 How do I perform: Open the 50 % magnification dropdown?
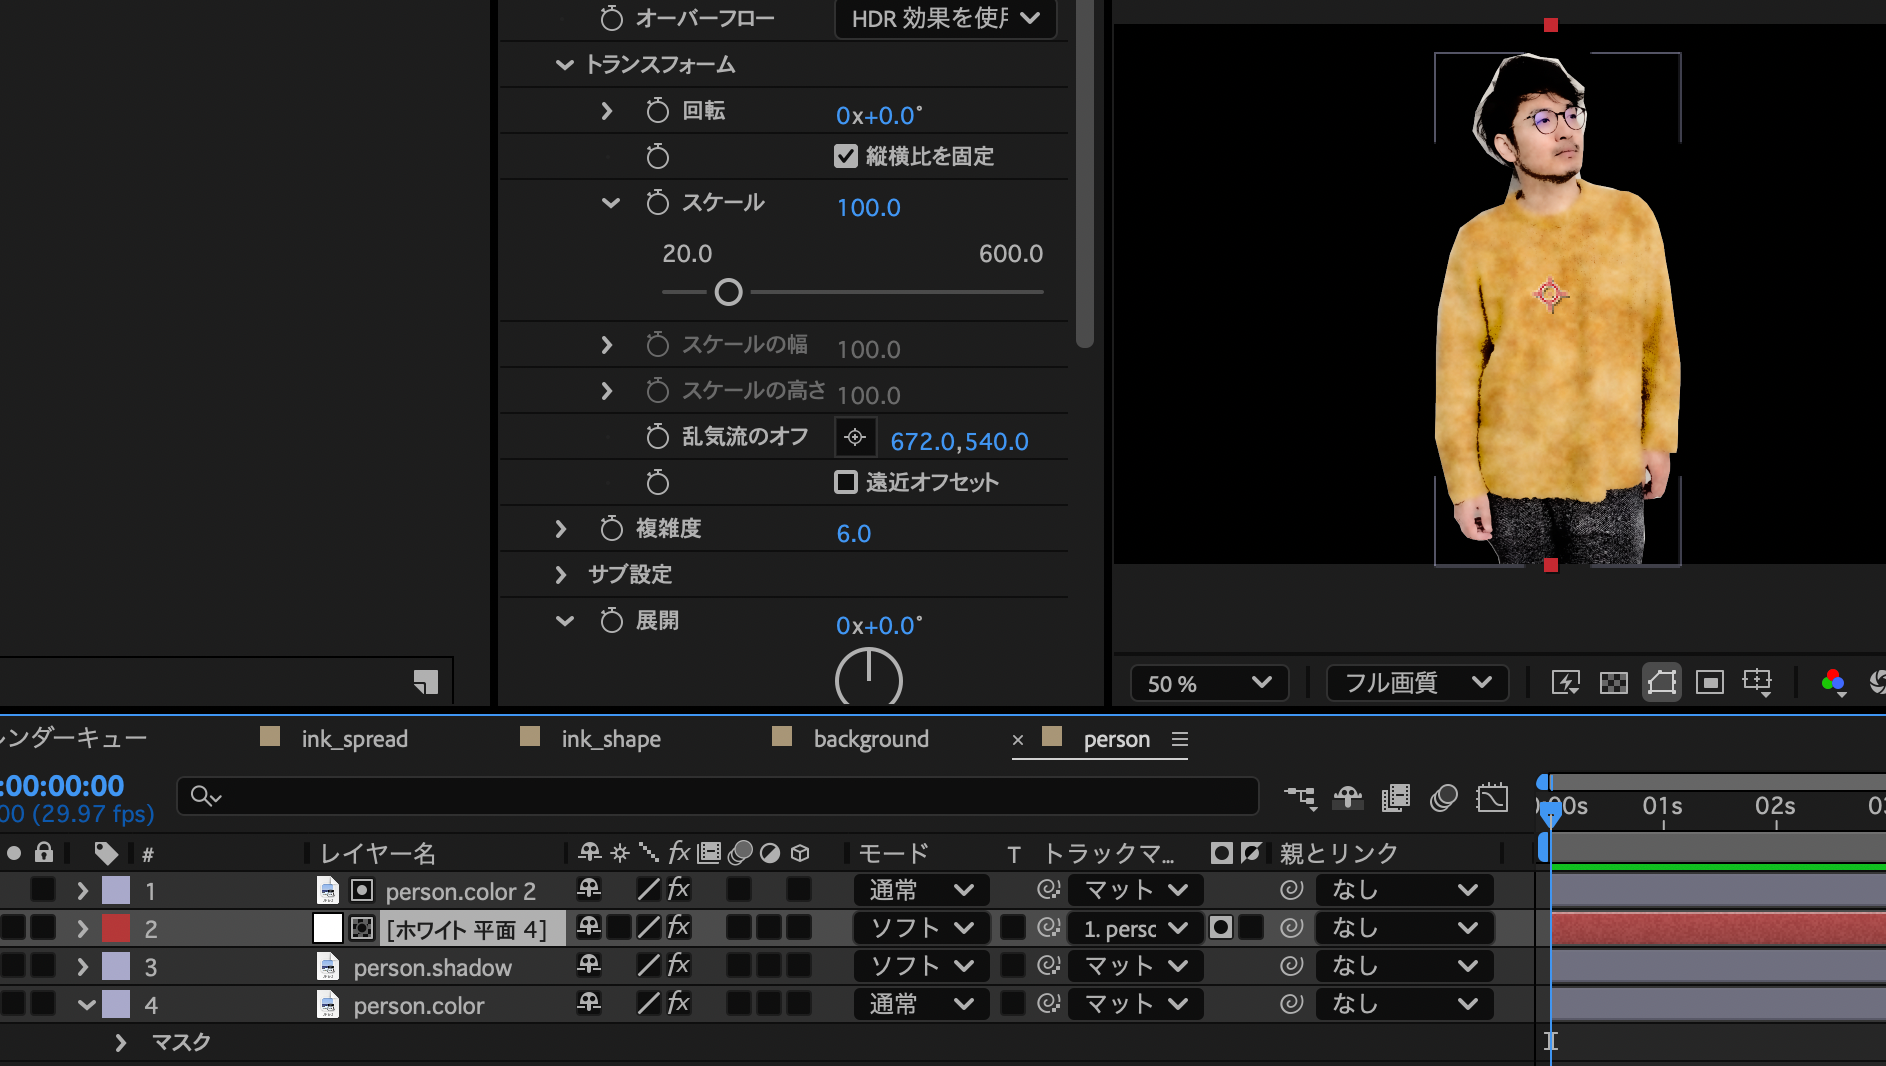[1208, 684]
